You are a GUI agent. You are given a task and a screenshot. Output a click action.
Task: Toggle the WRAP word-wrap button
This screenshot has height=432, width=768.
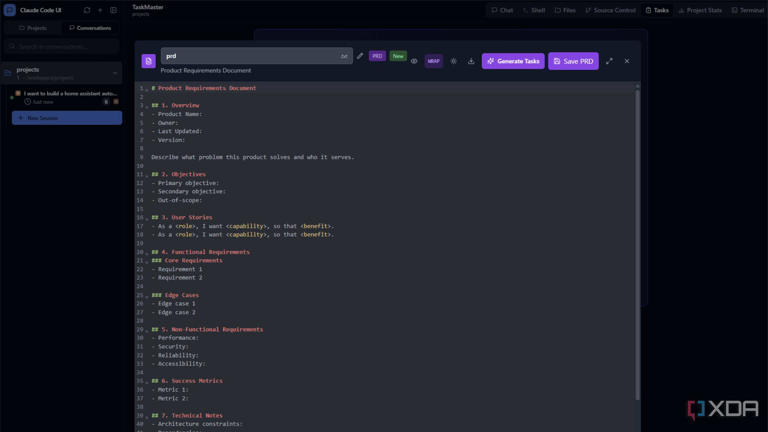433,61
